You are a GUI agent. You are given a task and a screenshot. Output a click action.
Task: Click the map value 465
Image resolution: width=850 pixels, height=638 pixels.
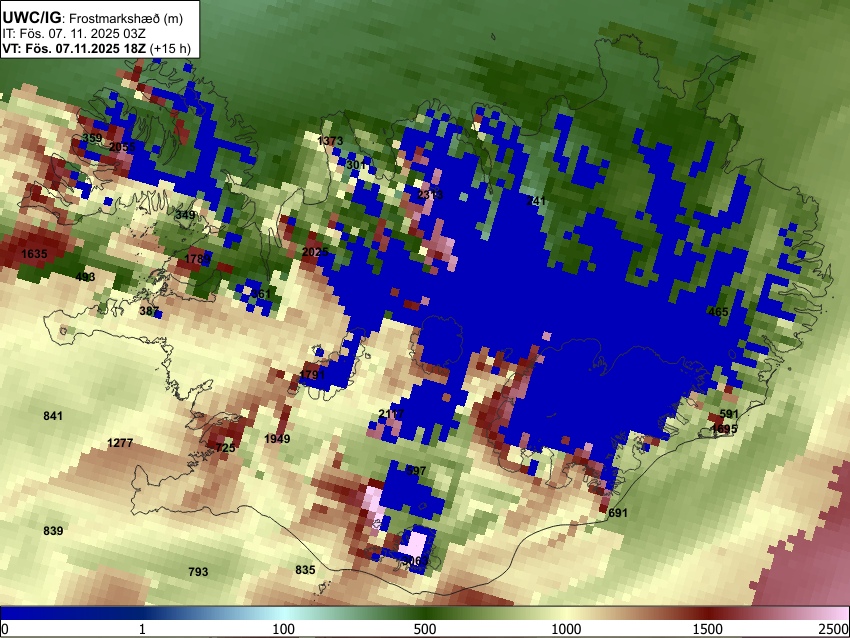[x=718, y=312]
